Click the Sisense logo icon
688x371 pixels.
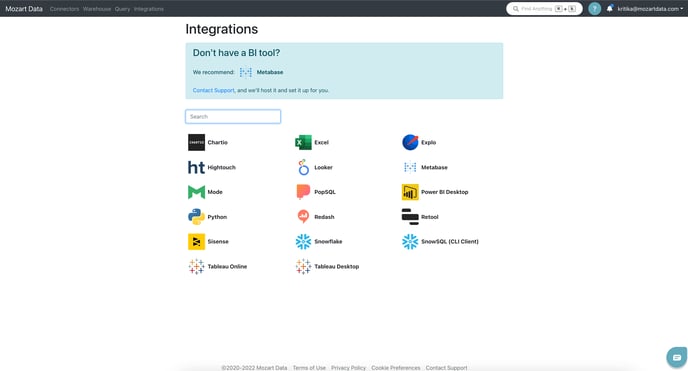click(x=196, y=242)
